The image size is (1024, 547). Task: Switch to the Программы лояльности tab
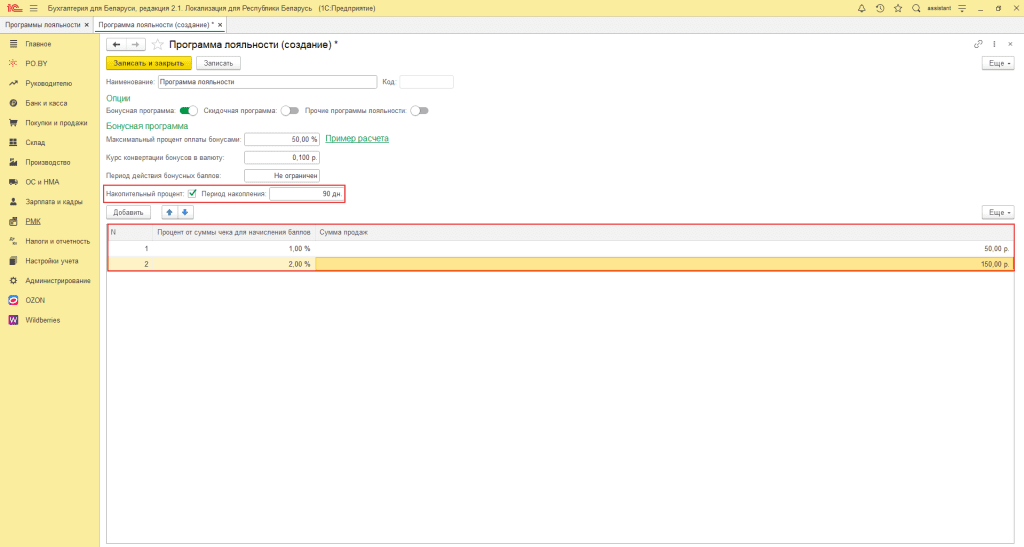click(x=42, y=24)
